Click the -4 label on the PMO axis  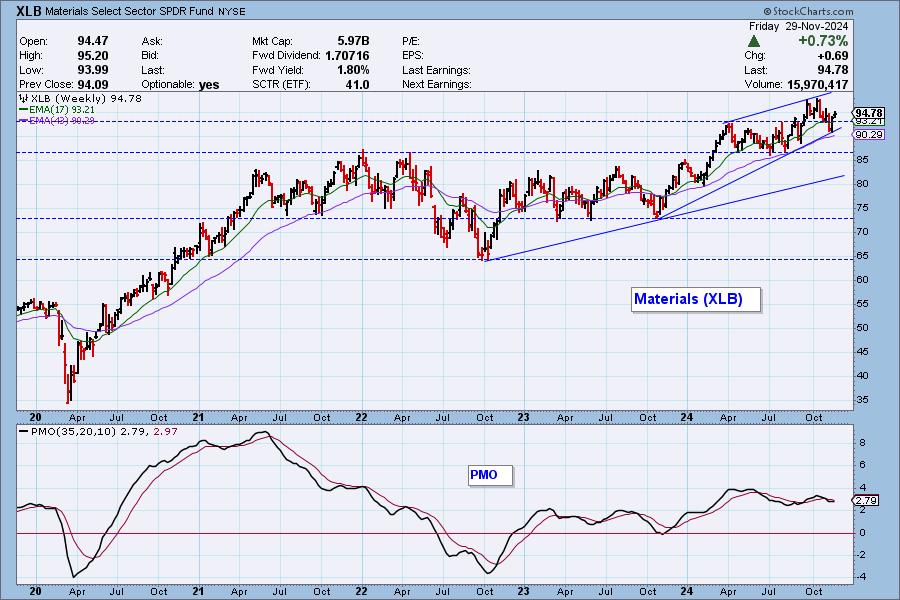click(862, 577)
